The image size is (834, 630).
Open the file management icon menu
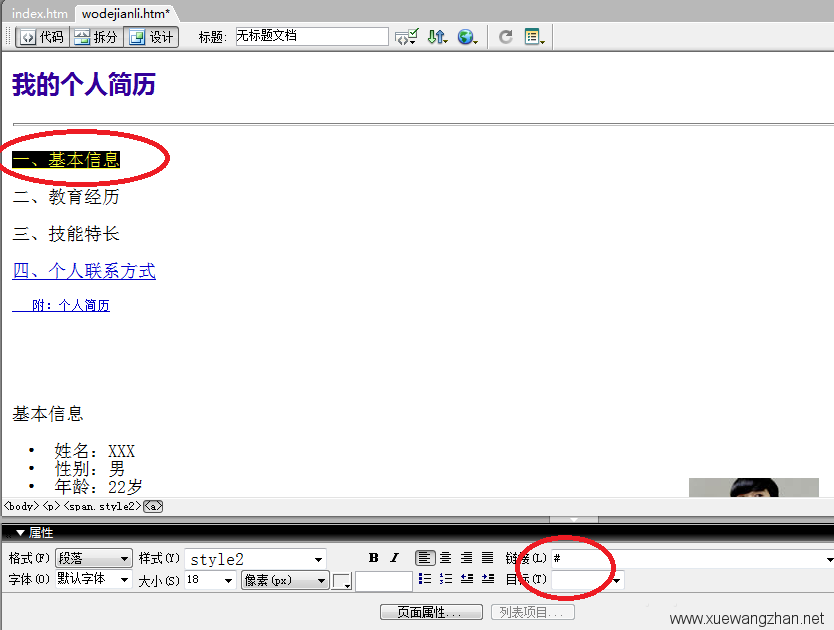[x=437, y=37]
